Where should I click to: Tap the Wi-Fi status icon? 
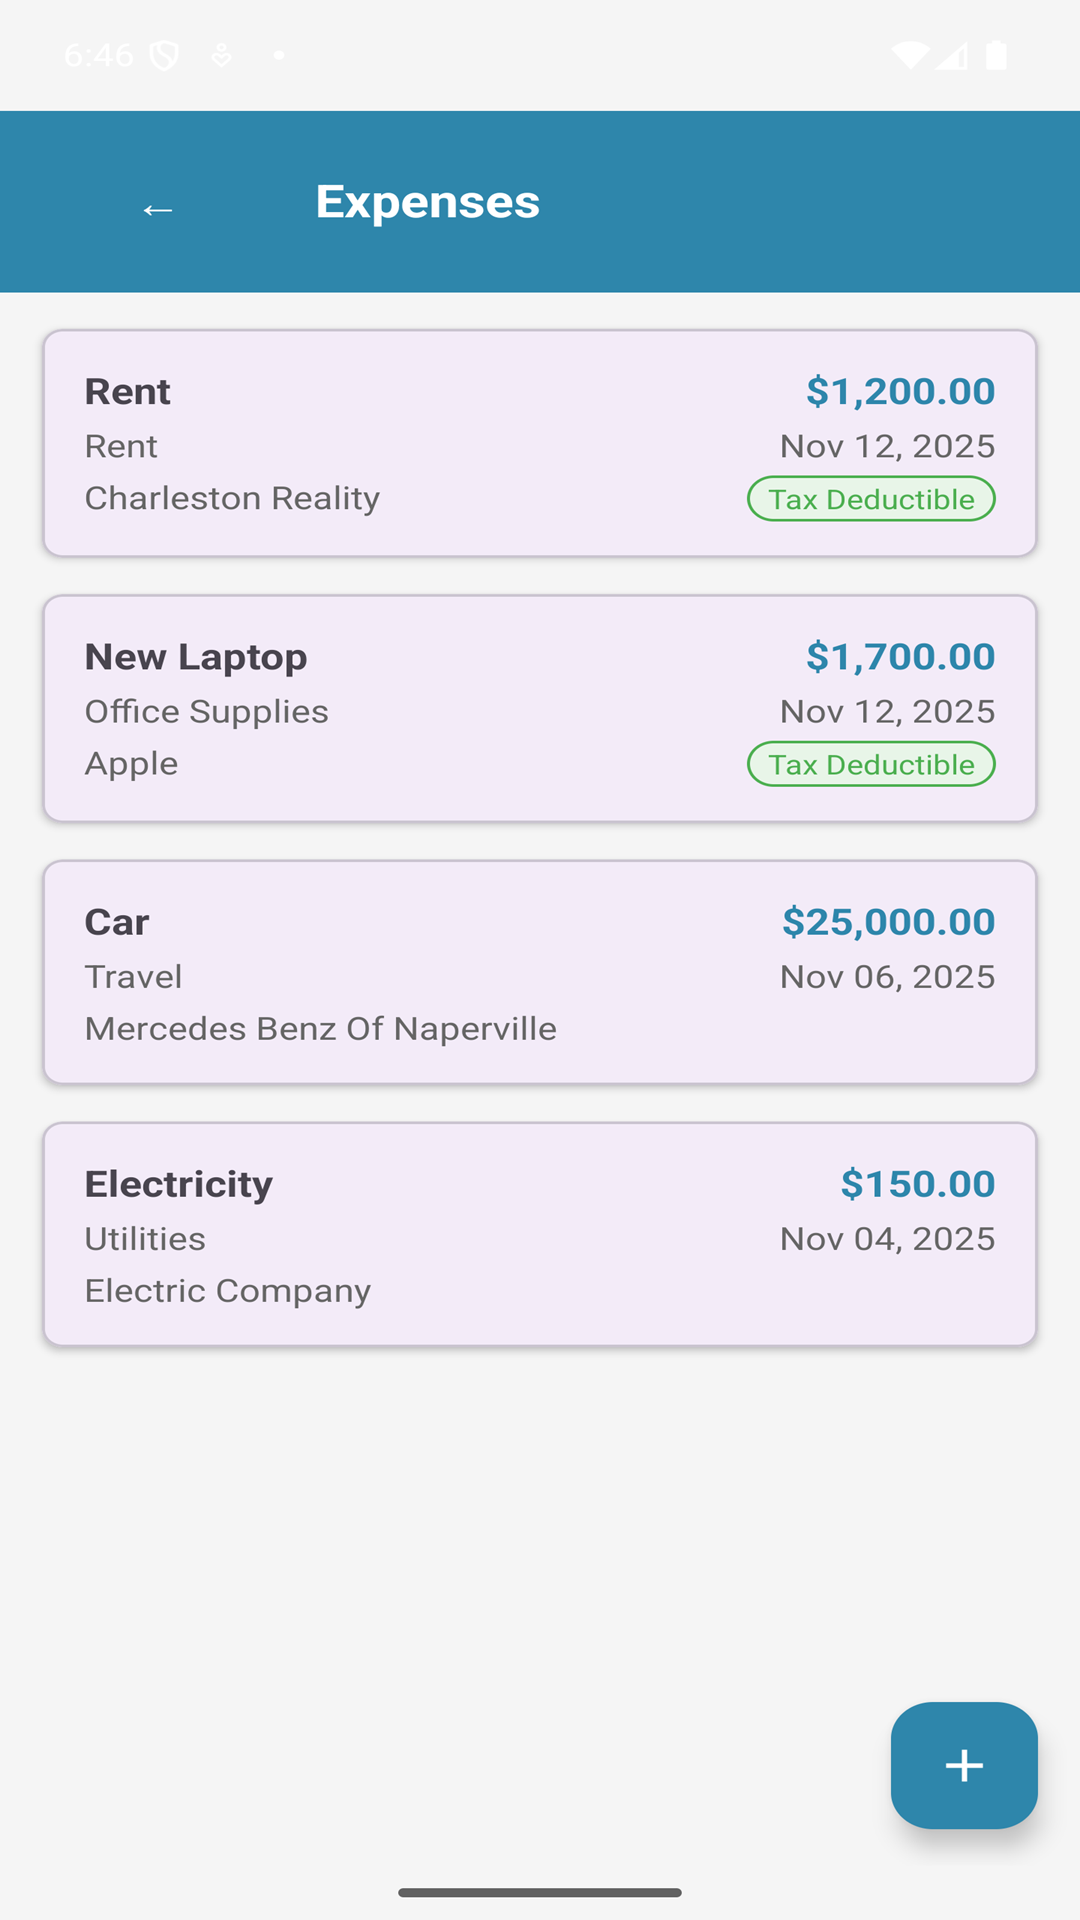point(909,55)
